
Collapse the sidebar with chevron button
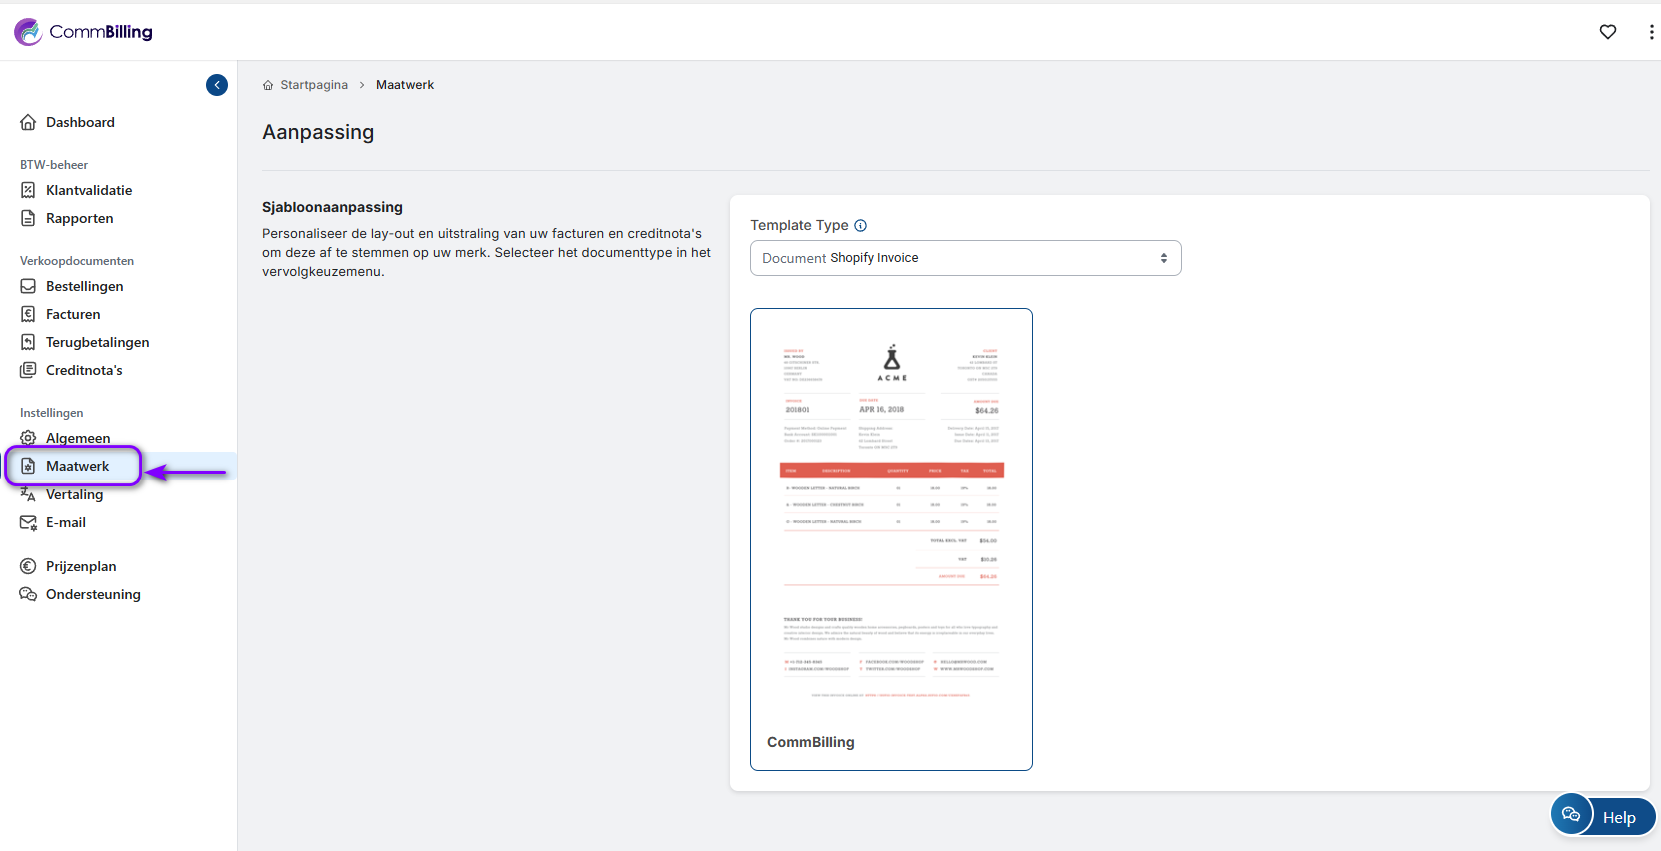217,85
